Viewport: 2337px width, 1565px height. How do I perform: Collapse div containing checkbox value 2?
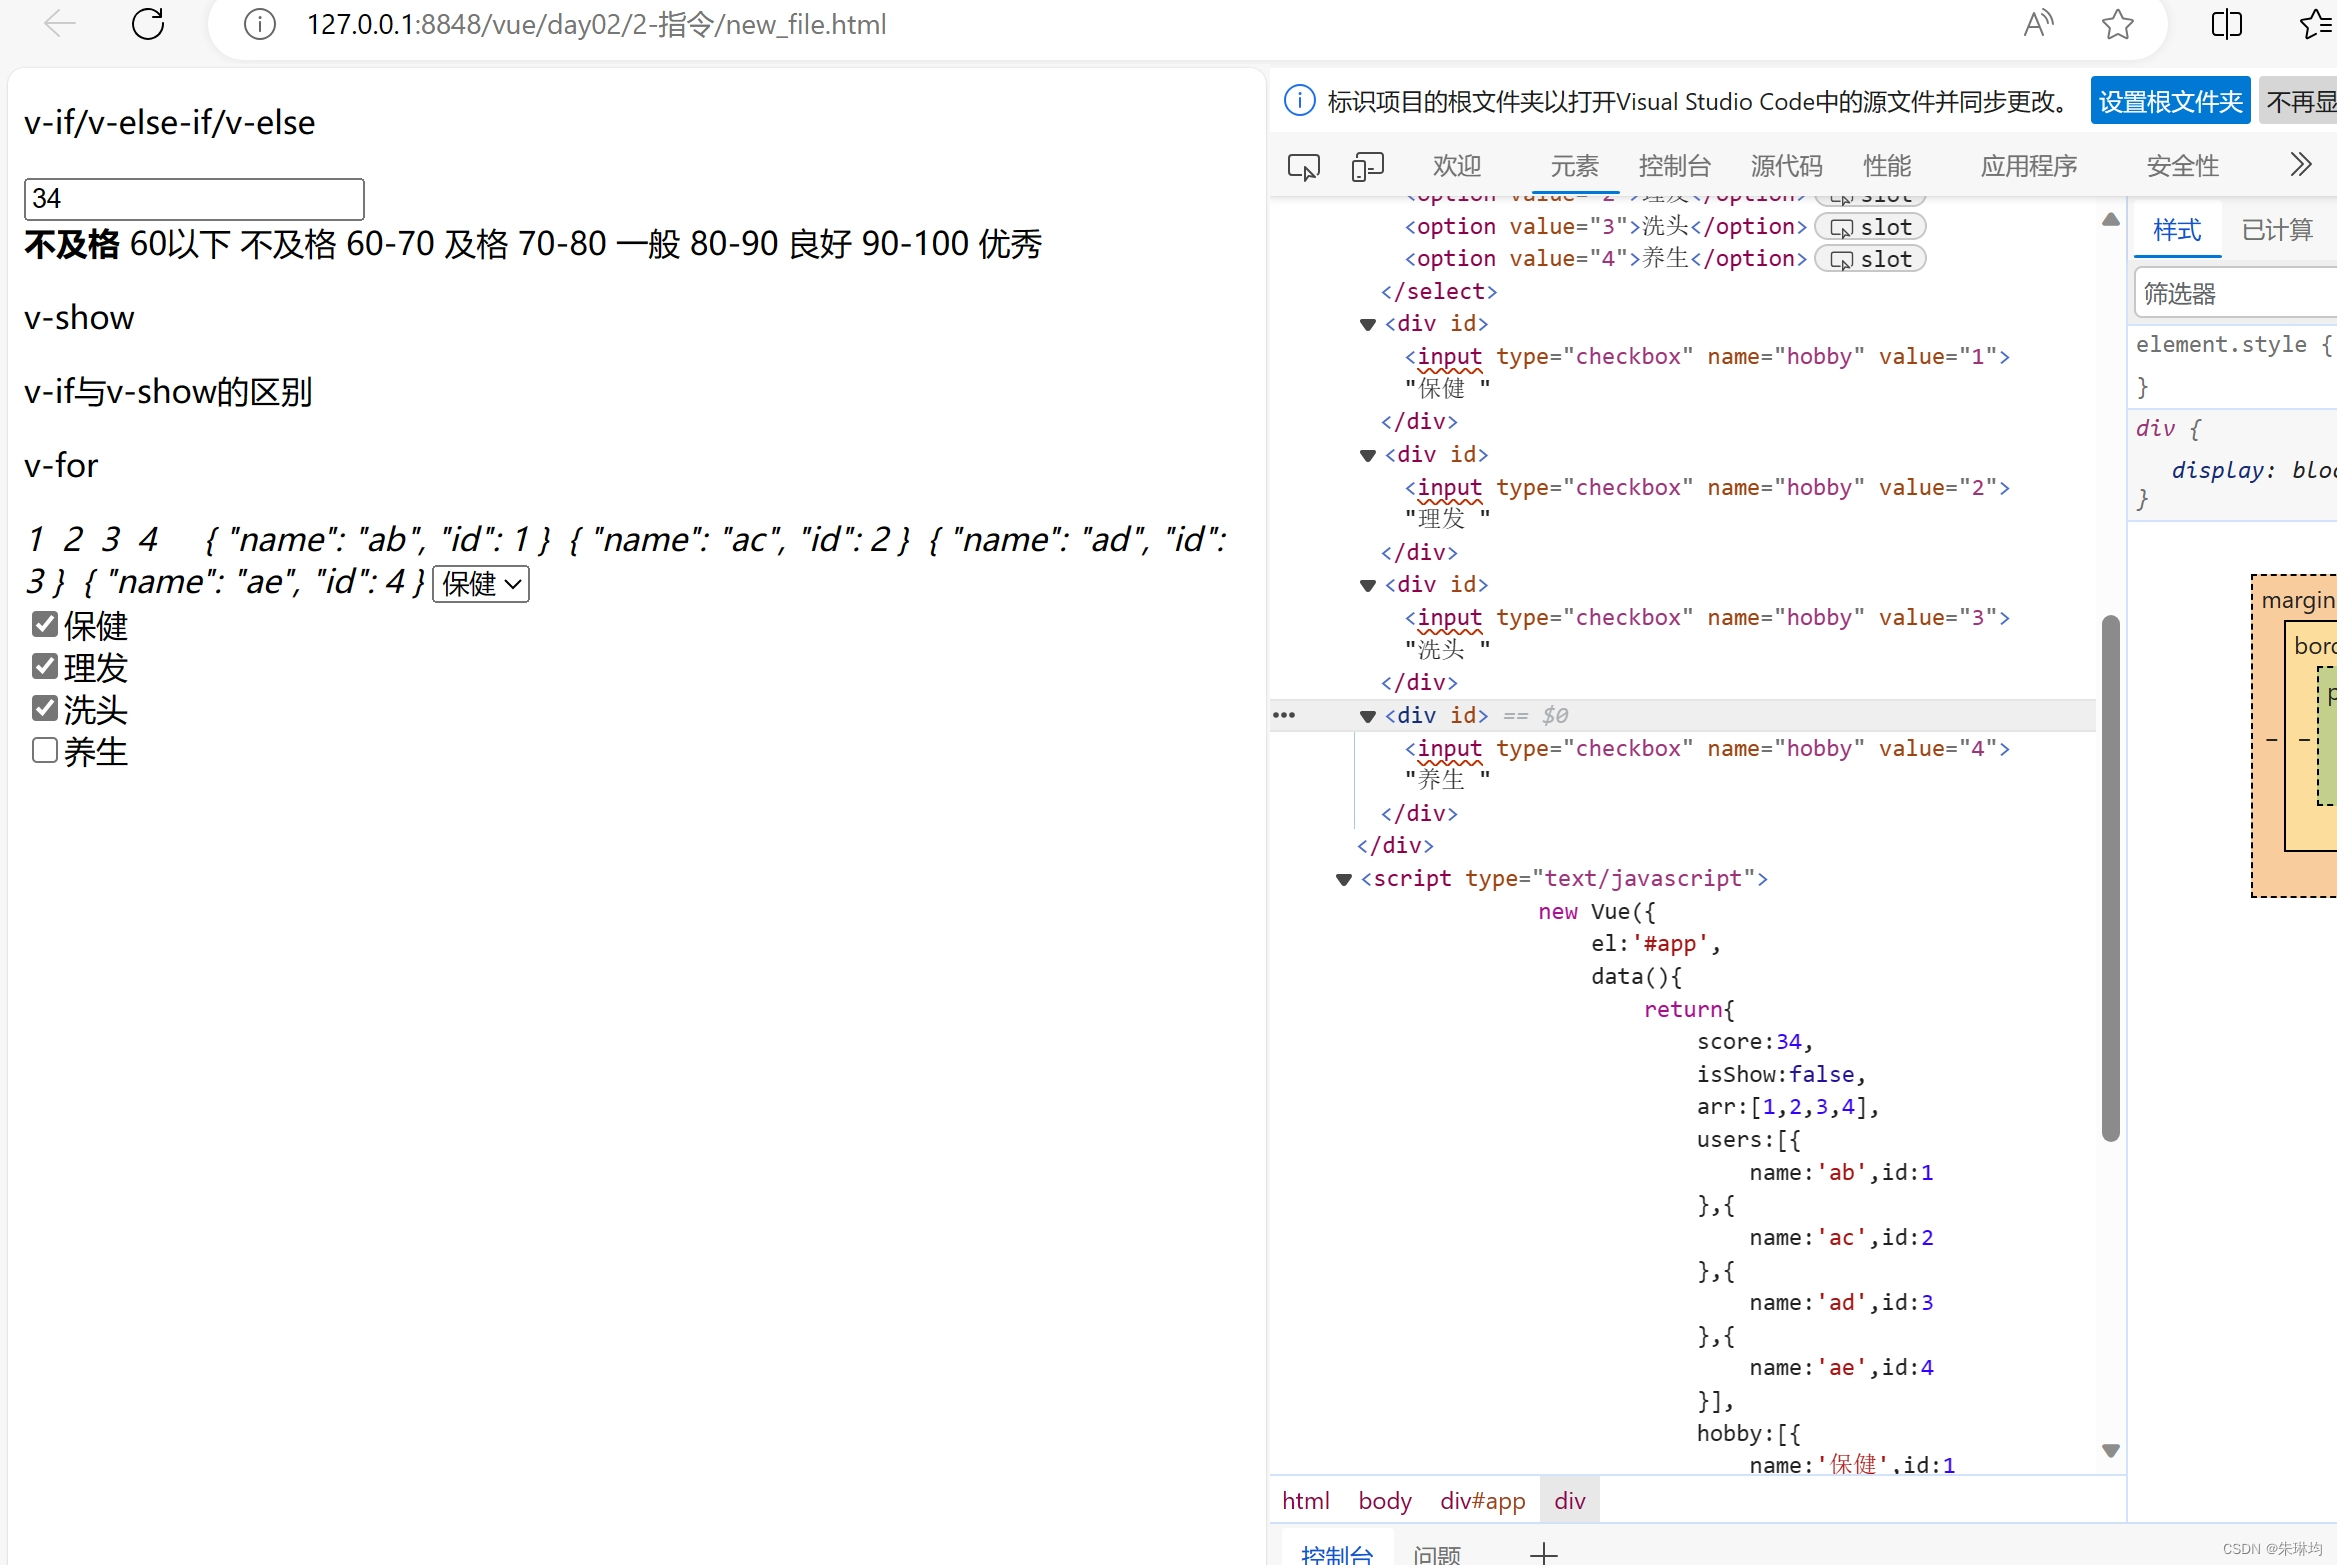tap(1367, 455)
